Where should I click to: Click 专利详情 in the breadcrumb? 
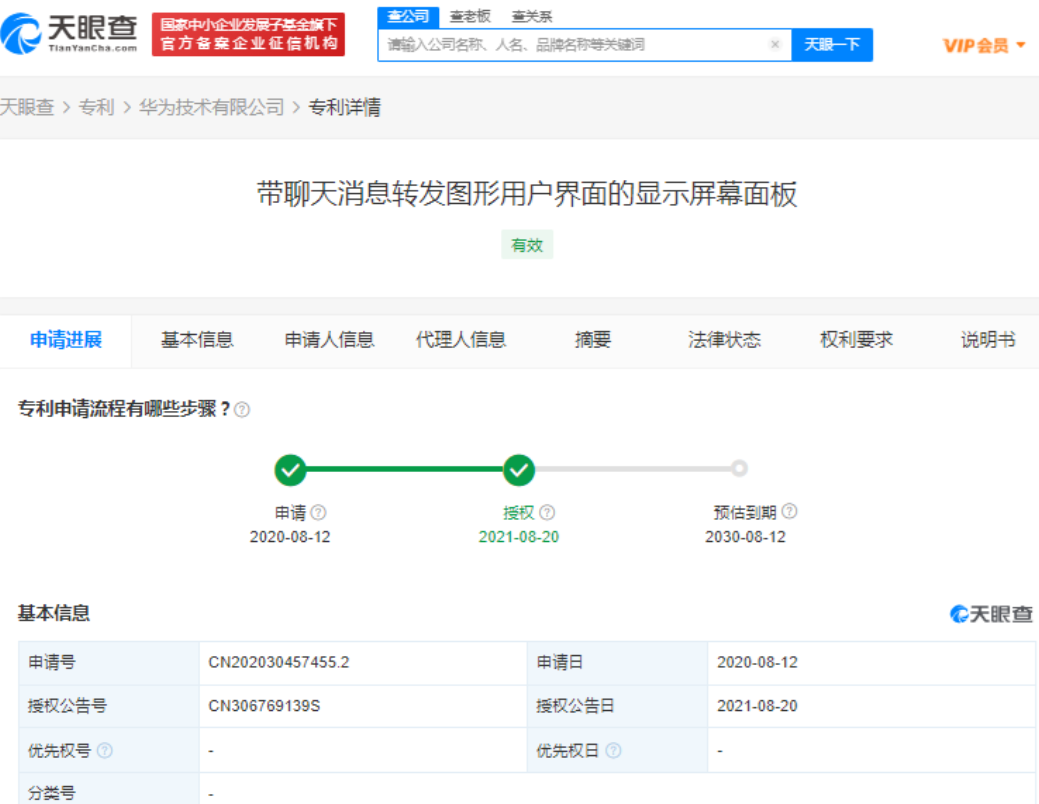pos(345,107)
